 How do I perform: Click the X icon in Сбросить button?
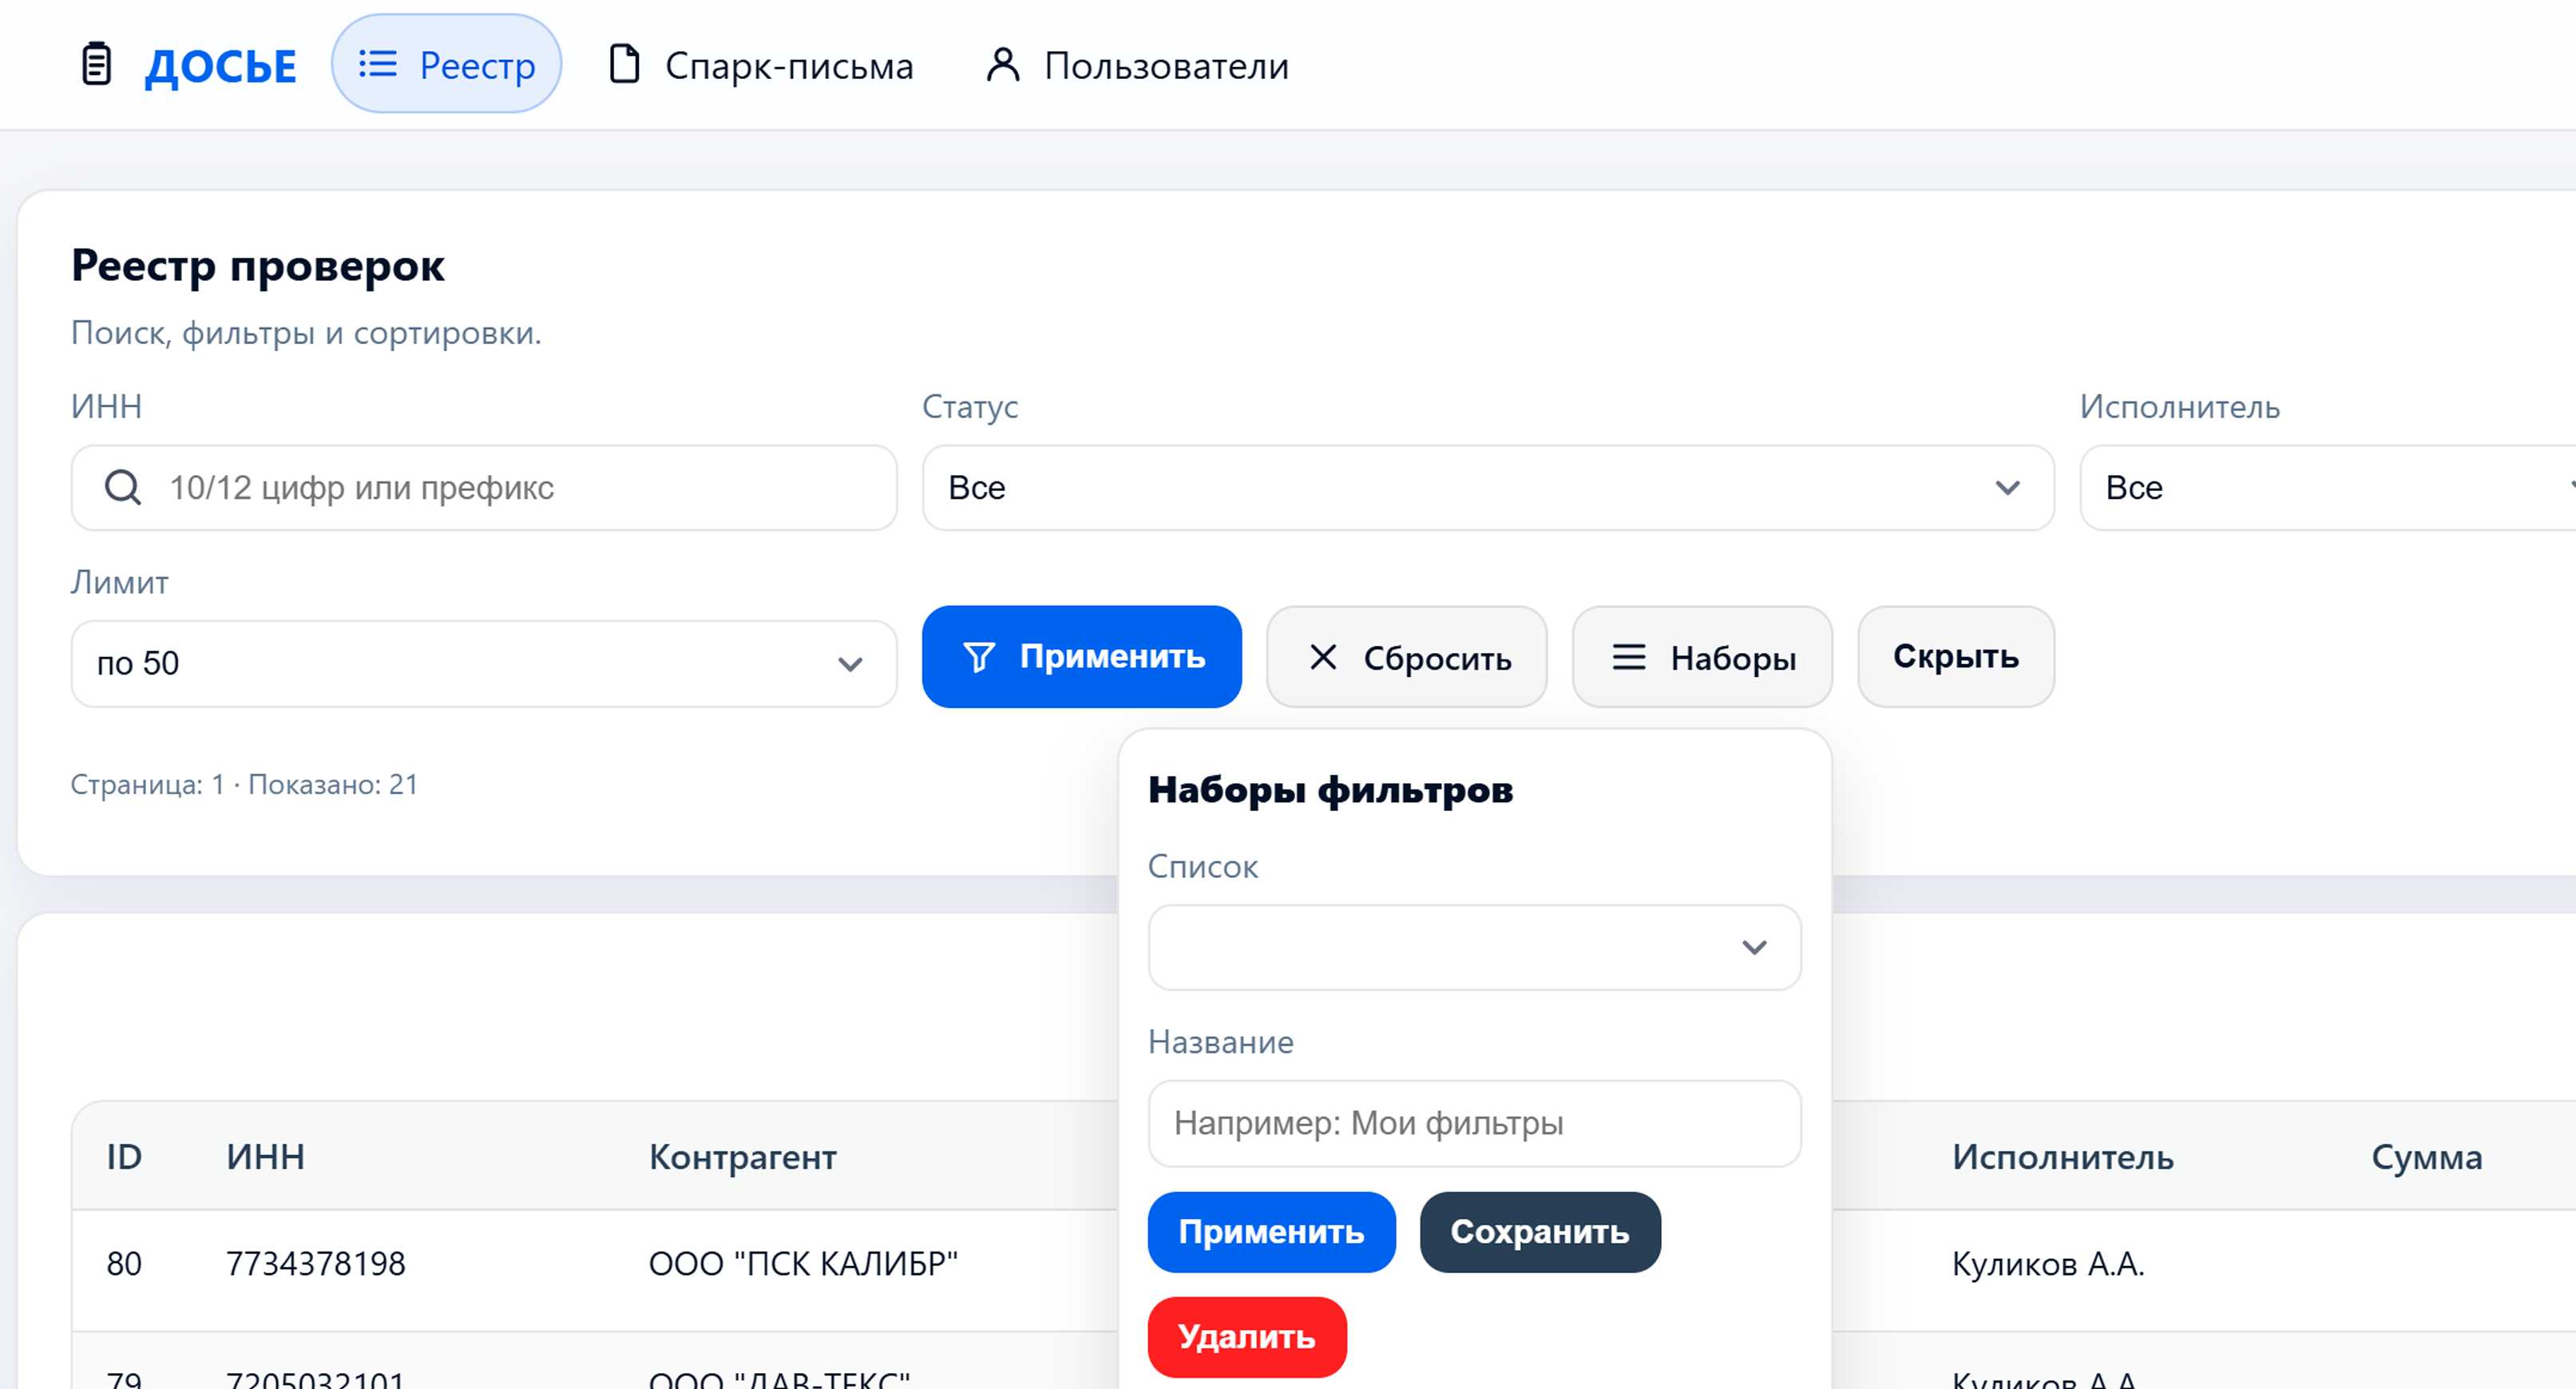[1323, 657]
